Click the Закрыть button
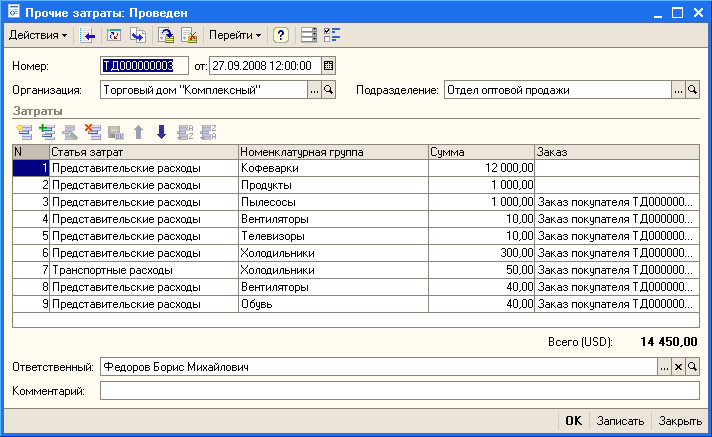The image size is (712, 437). pyautogui.click(x=680, y=421)
